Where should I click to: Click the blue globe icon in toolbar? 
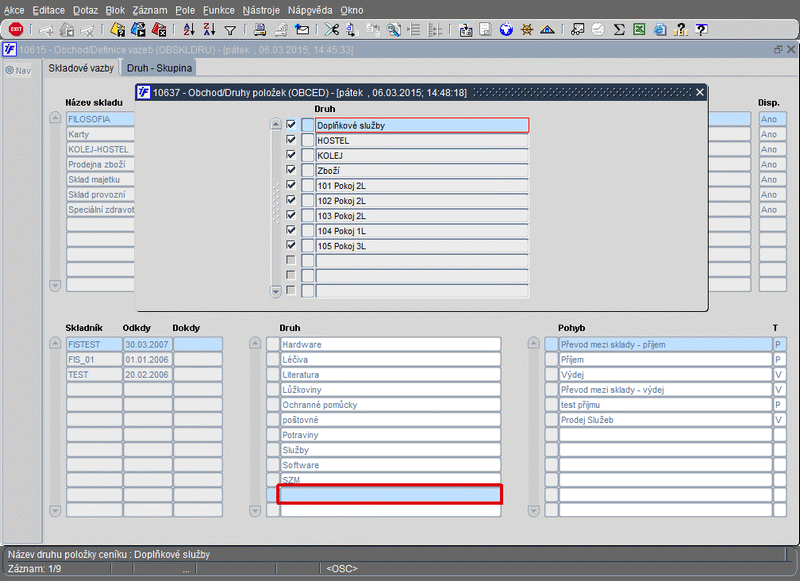(506, 30)
